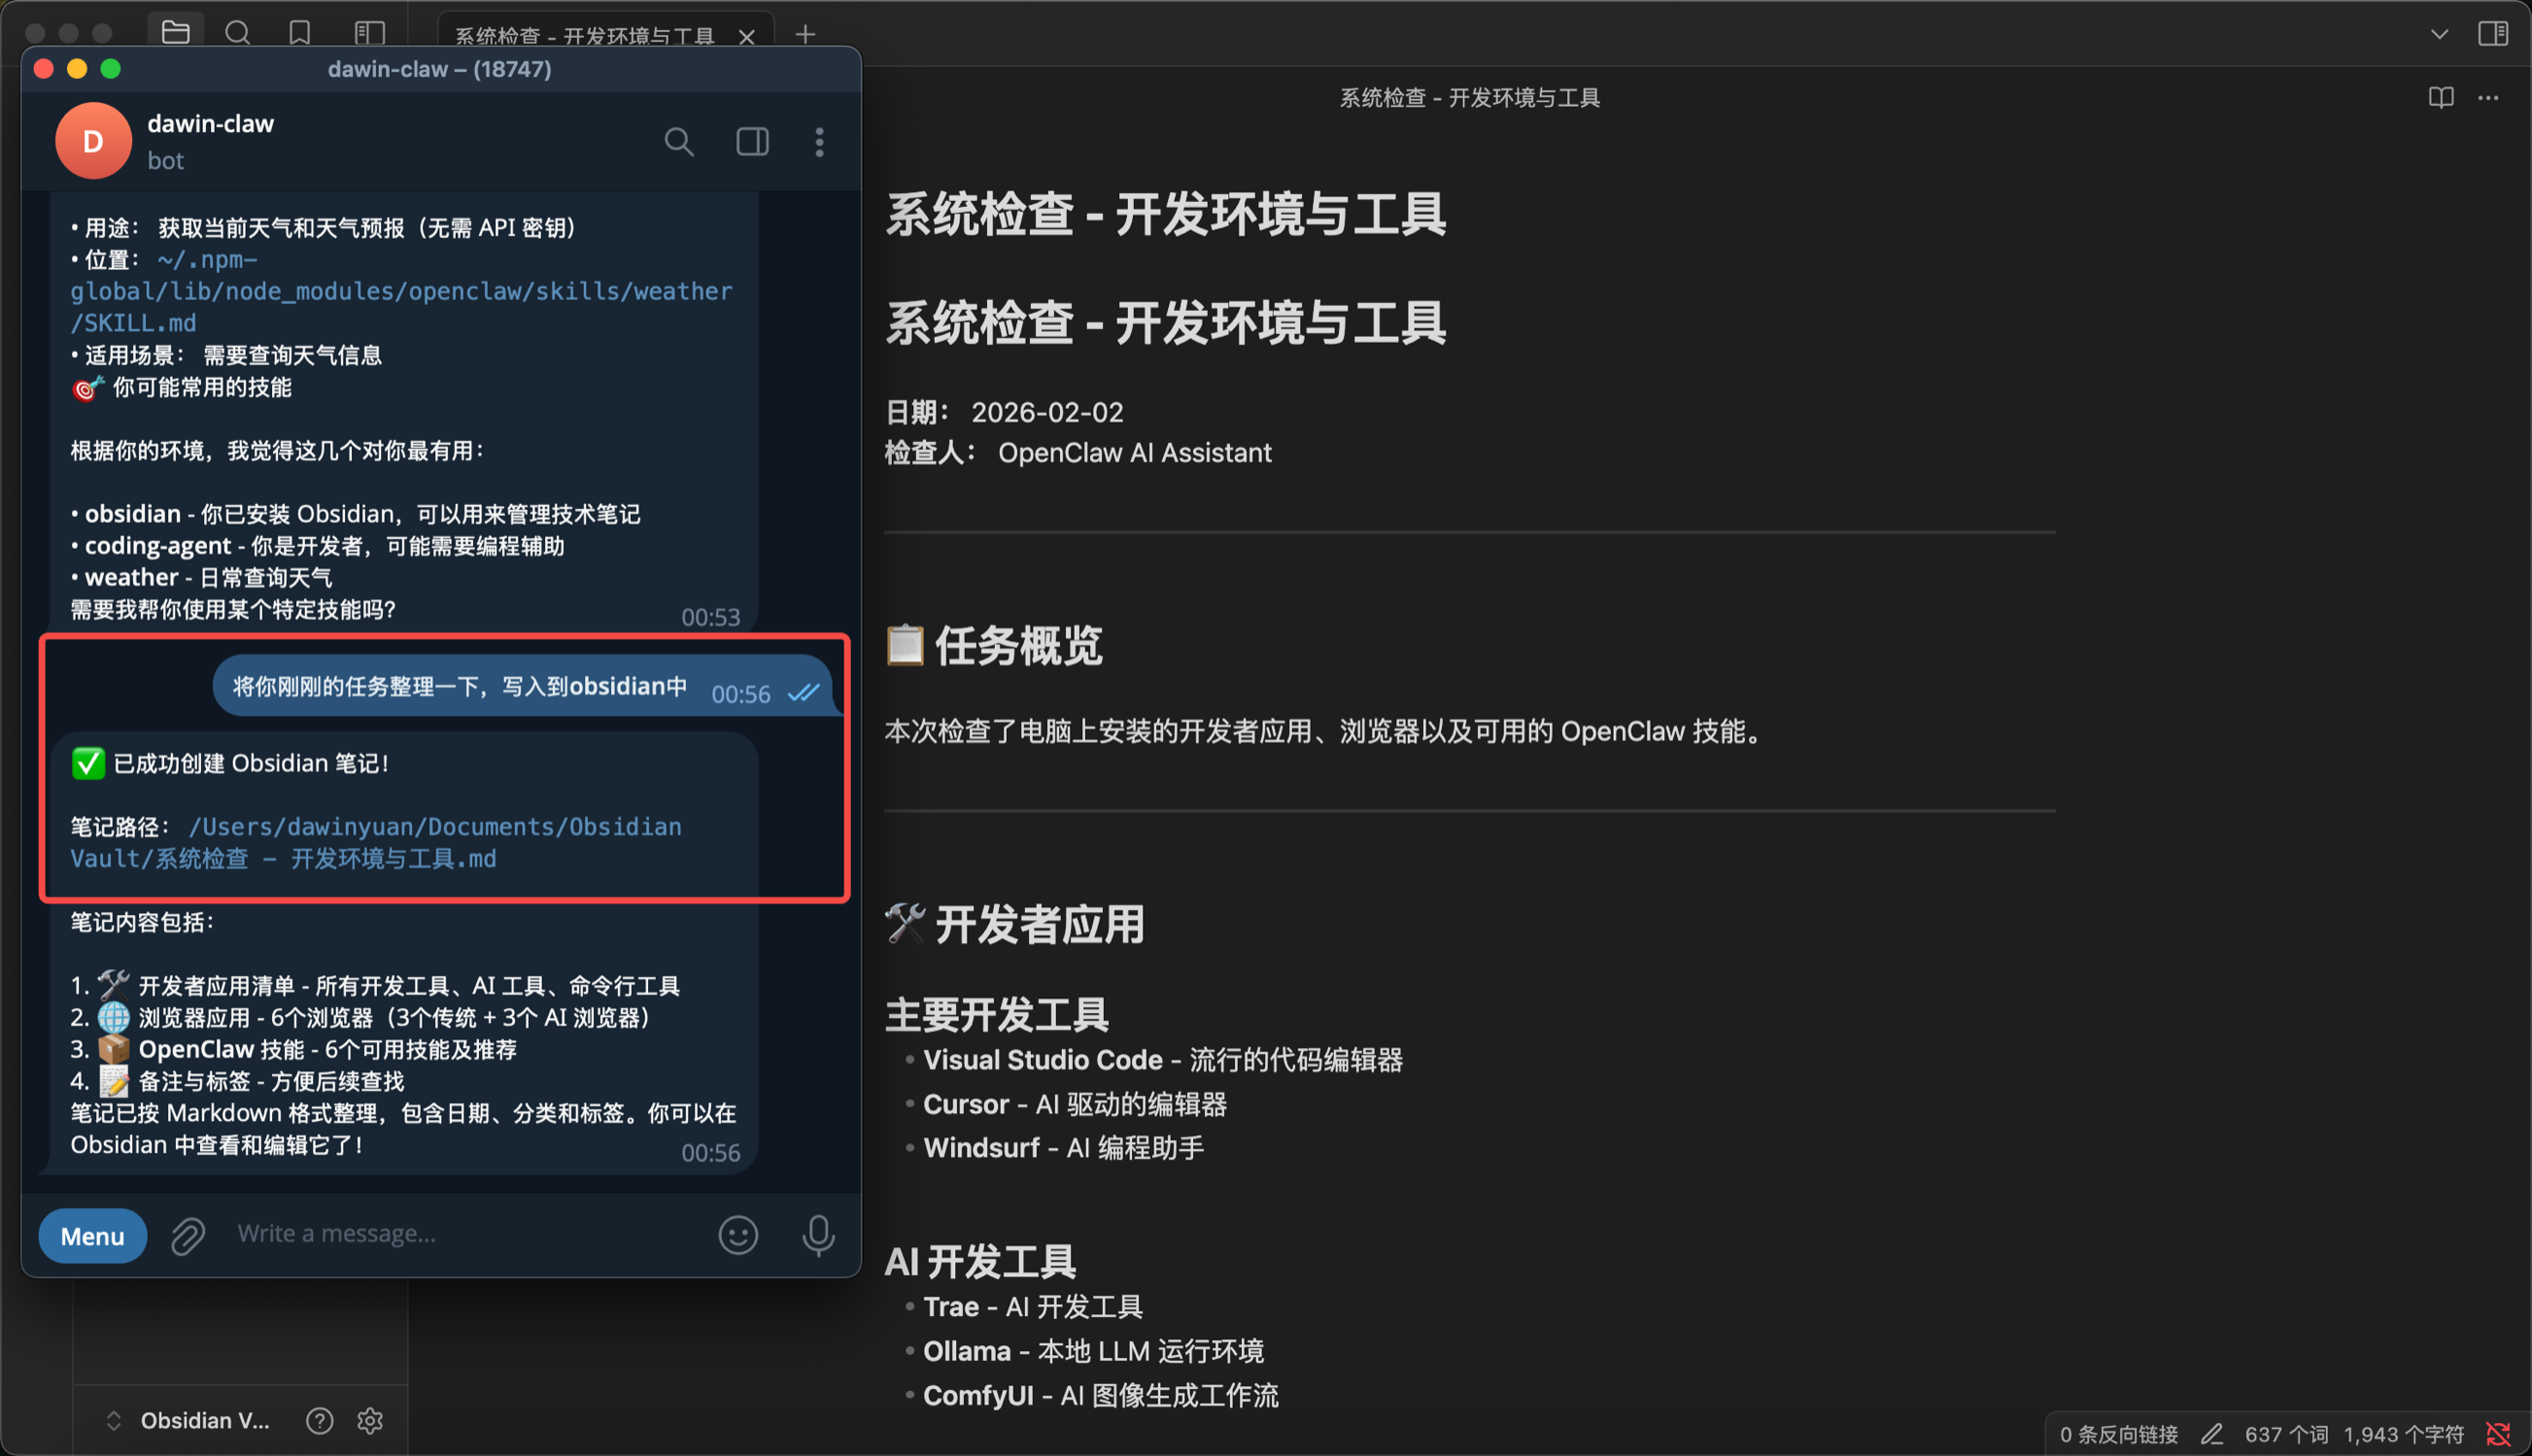This screenshot has height=1456, width=2532.
Task: Toggle the Obsidian right sidebar icon
Action: tap(2492, 33)
